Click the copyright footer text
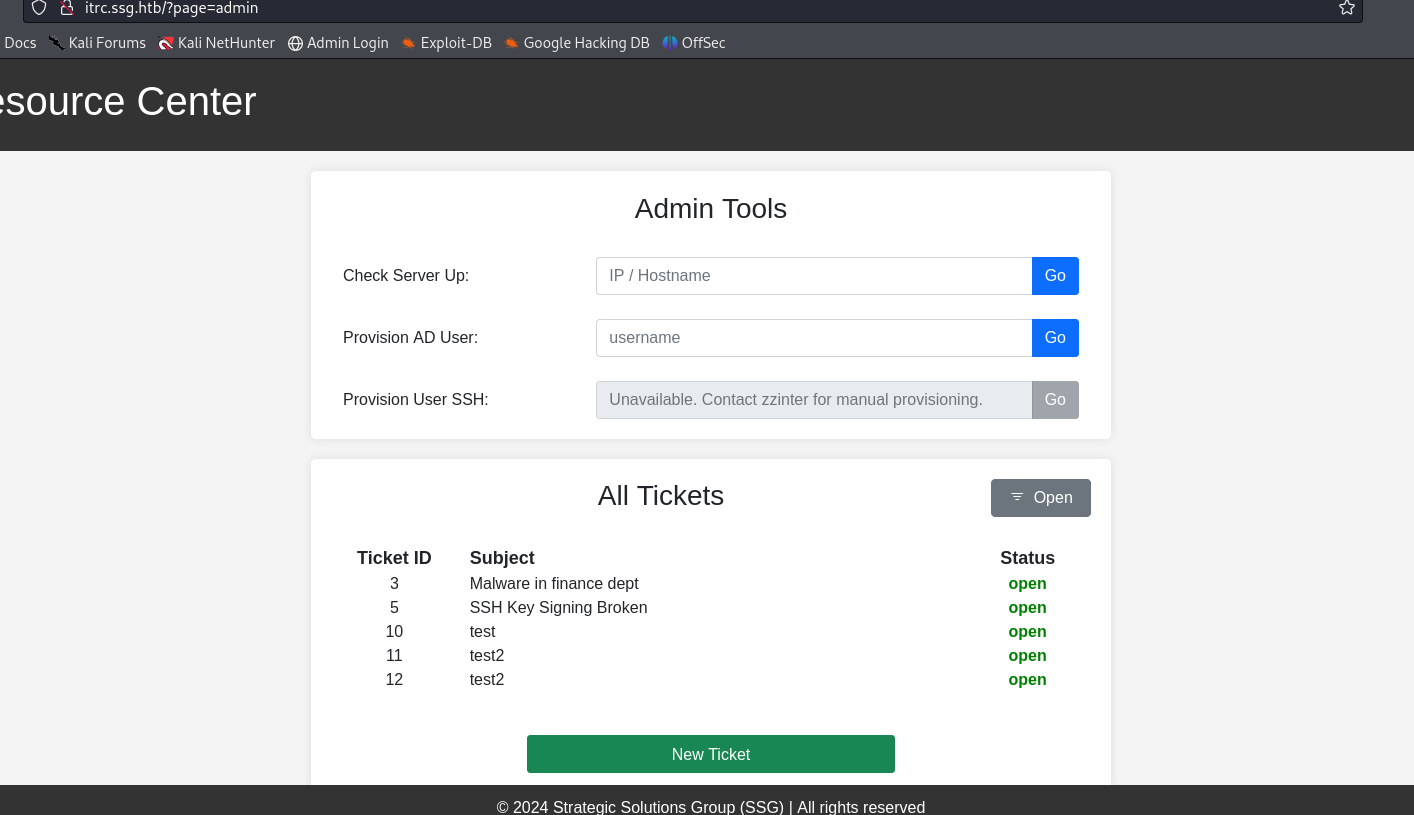Screen dimensions: 1414x815 tap(711, 806)
